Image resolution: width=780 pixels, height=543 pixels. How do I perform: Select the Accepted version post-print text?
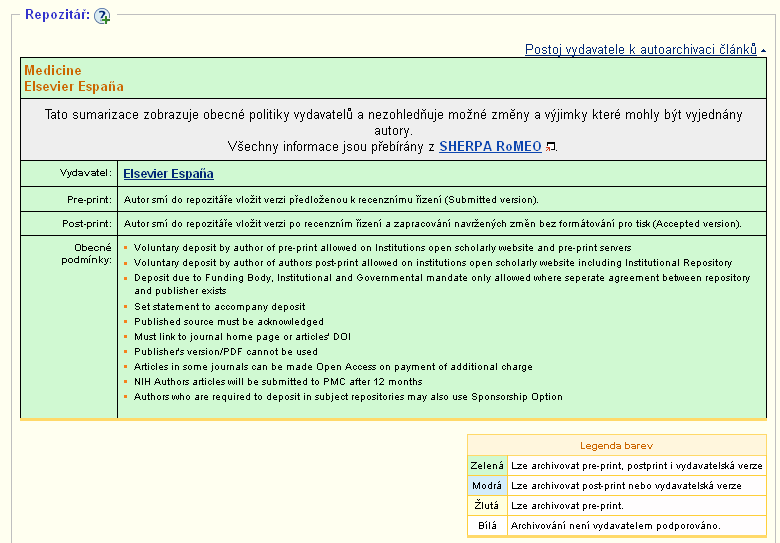(432, 224)
